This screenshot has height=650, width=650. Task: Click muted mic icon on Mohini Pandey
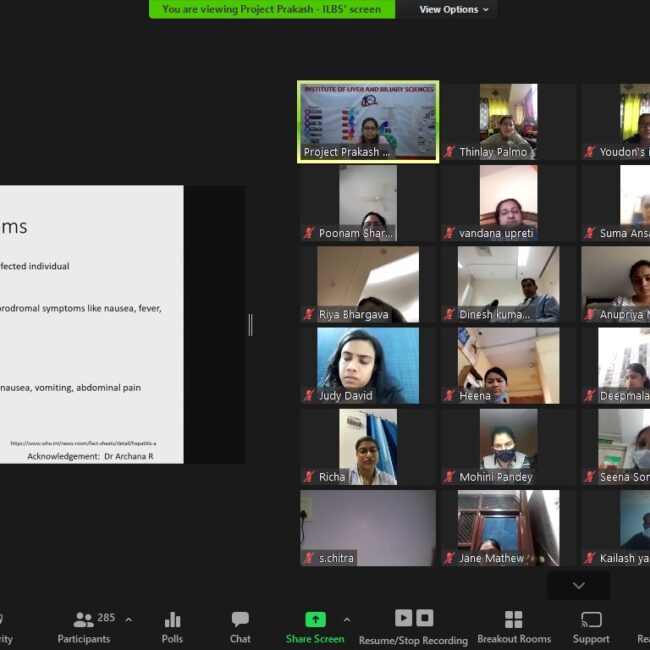[450, 477]
